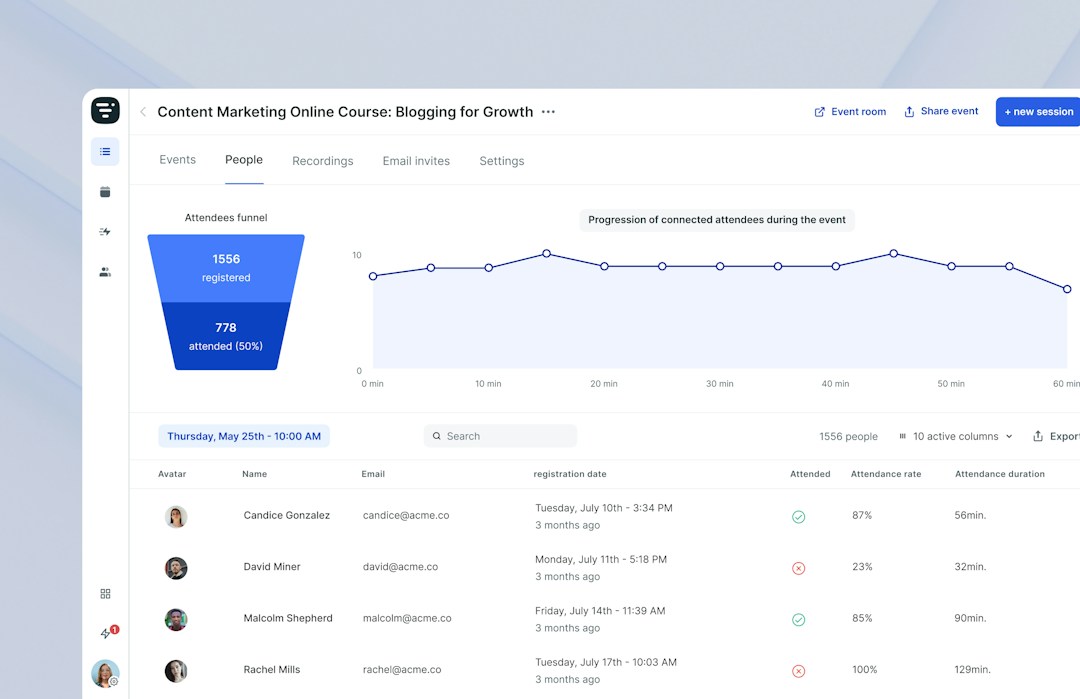Select the automation lightning list sidebar icon

105,231
